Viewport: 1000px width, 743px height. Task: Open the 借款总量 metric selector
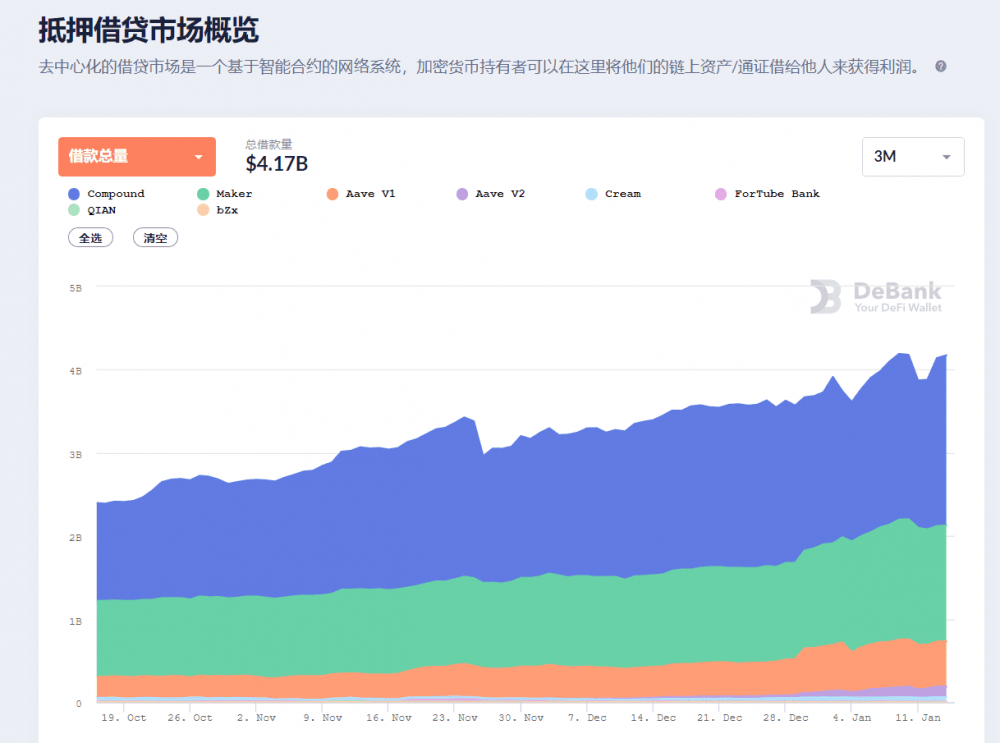(136, 156)
